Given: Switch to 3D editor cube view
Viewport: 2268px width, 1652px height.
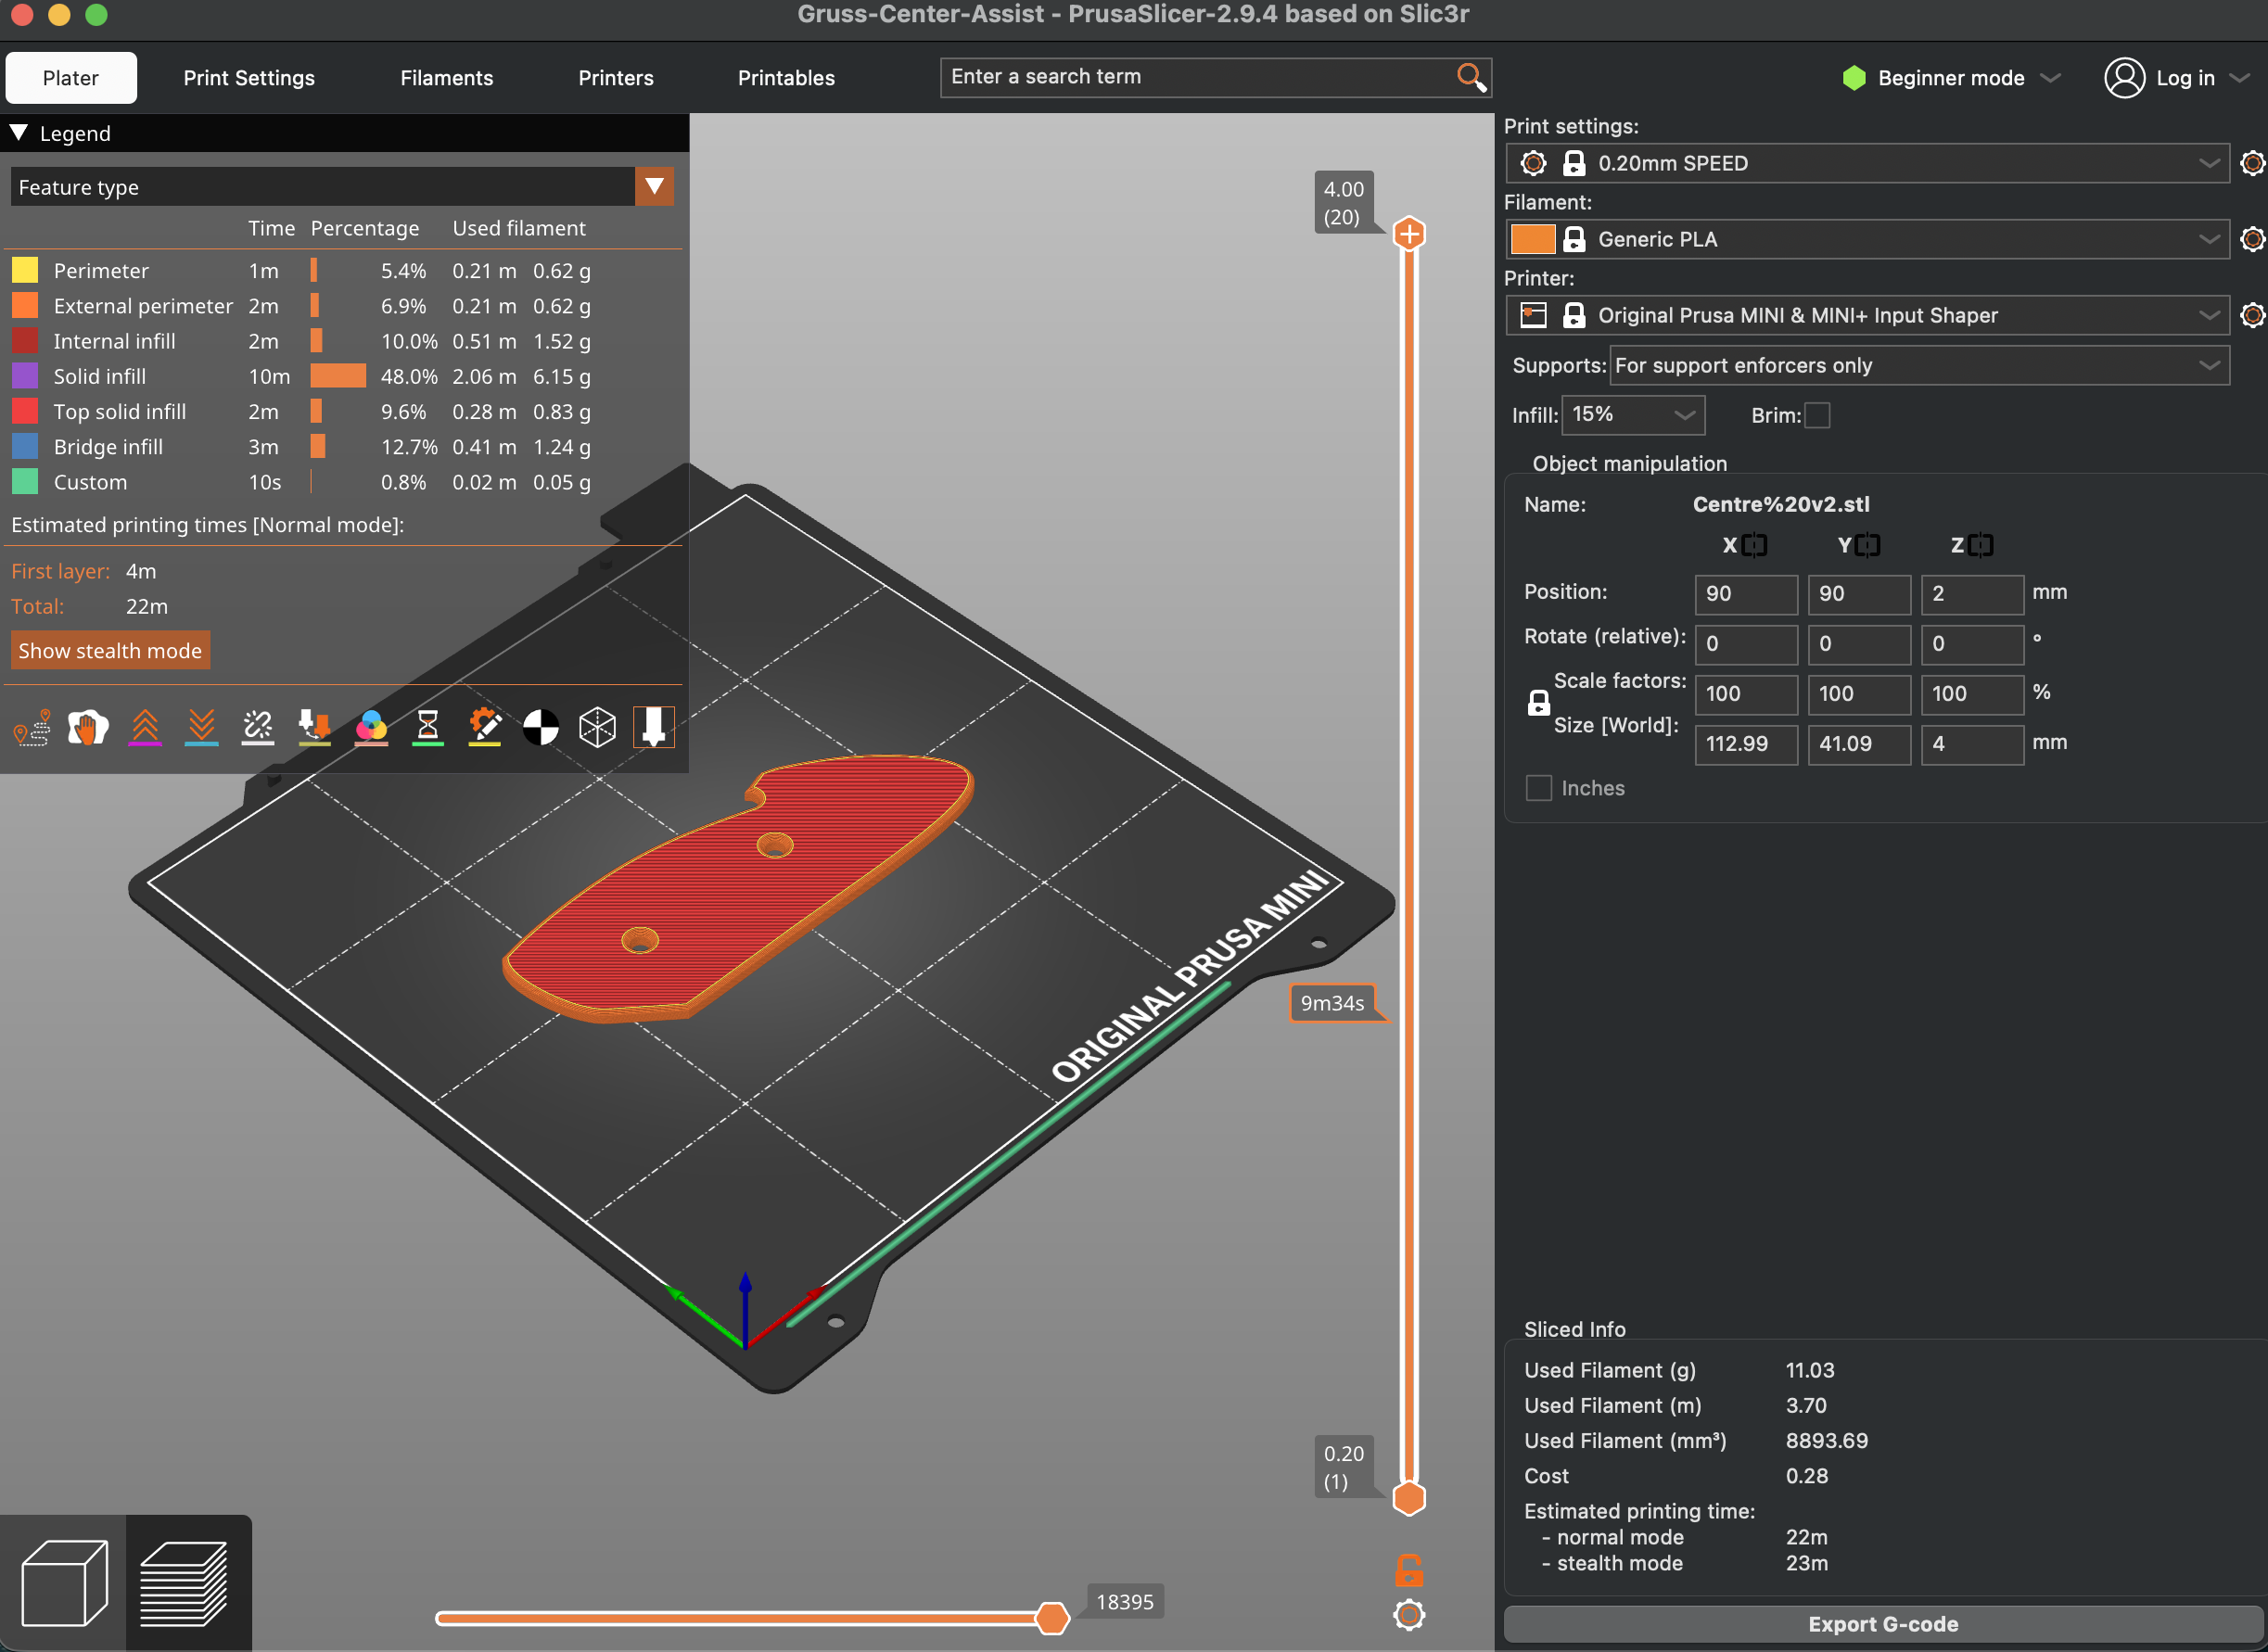Looking at the screenshot, I should coord(64,1583).
